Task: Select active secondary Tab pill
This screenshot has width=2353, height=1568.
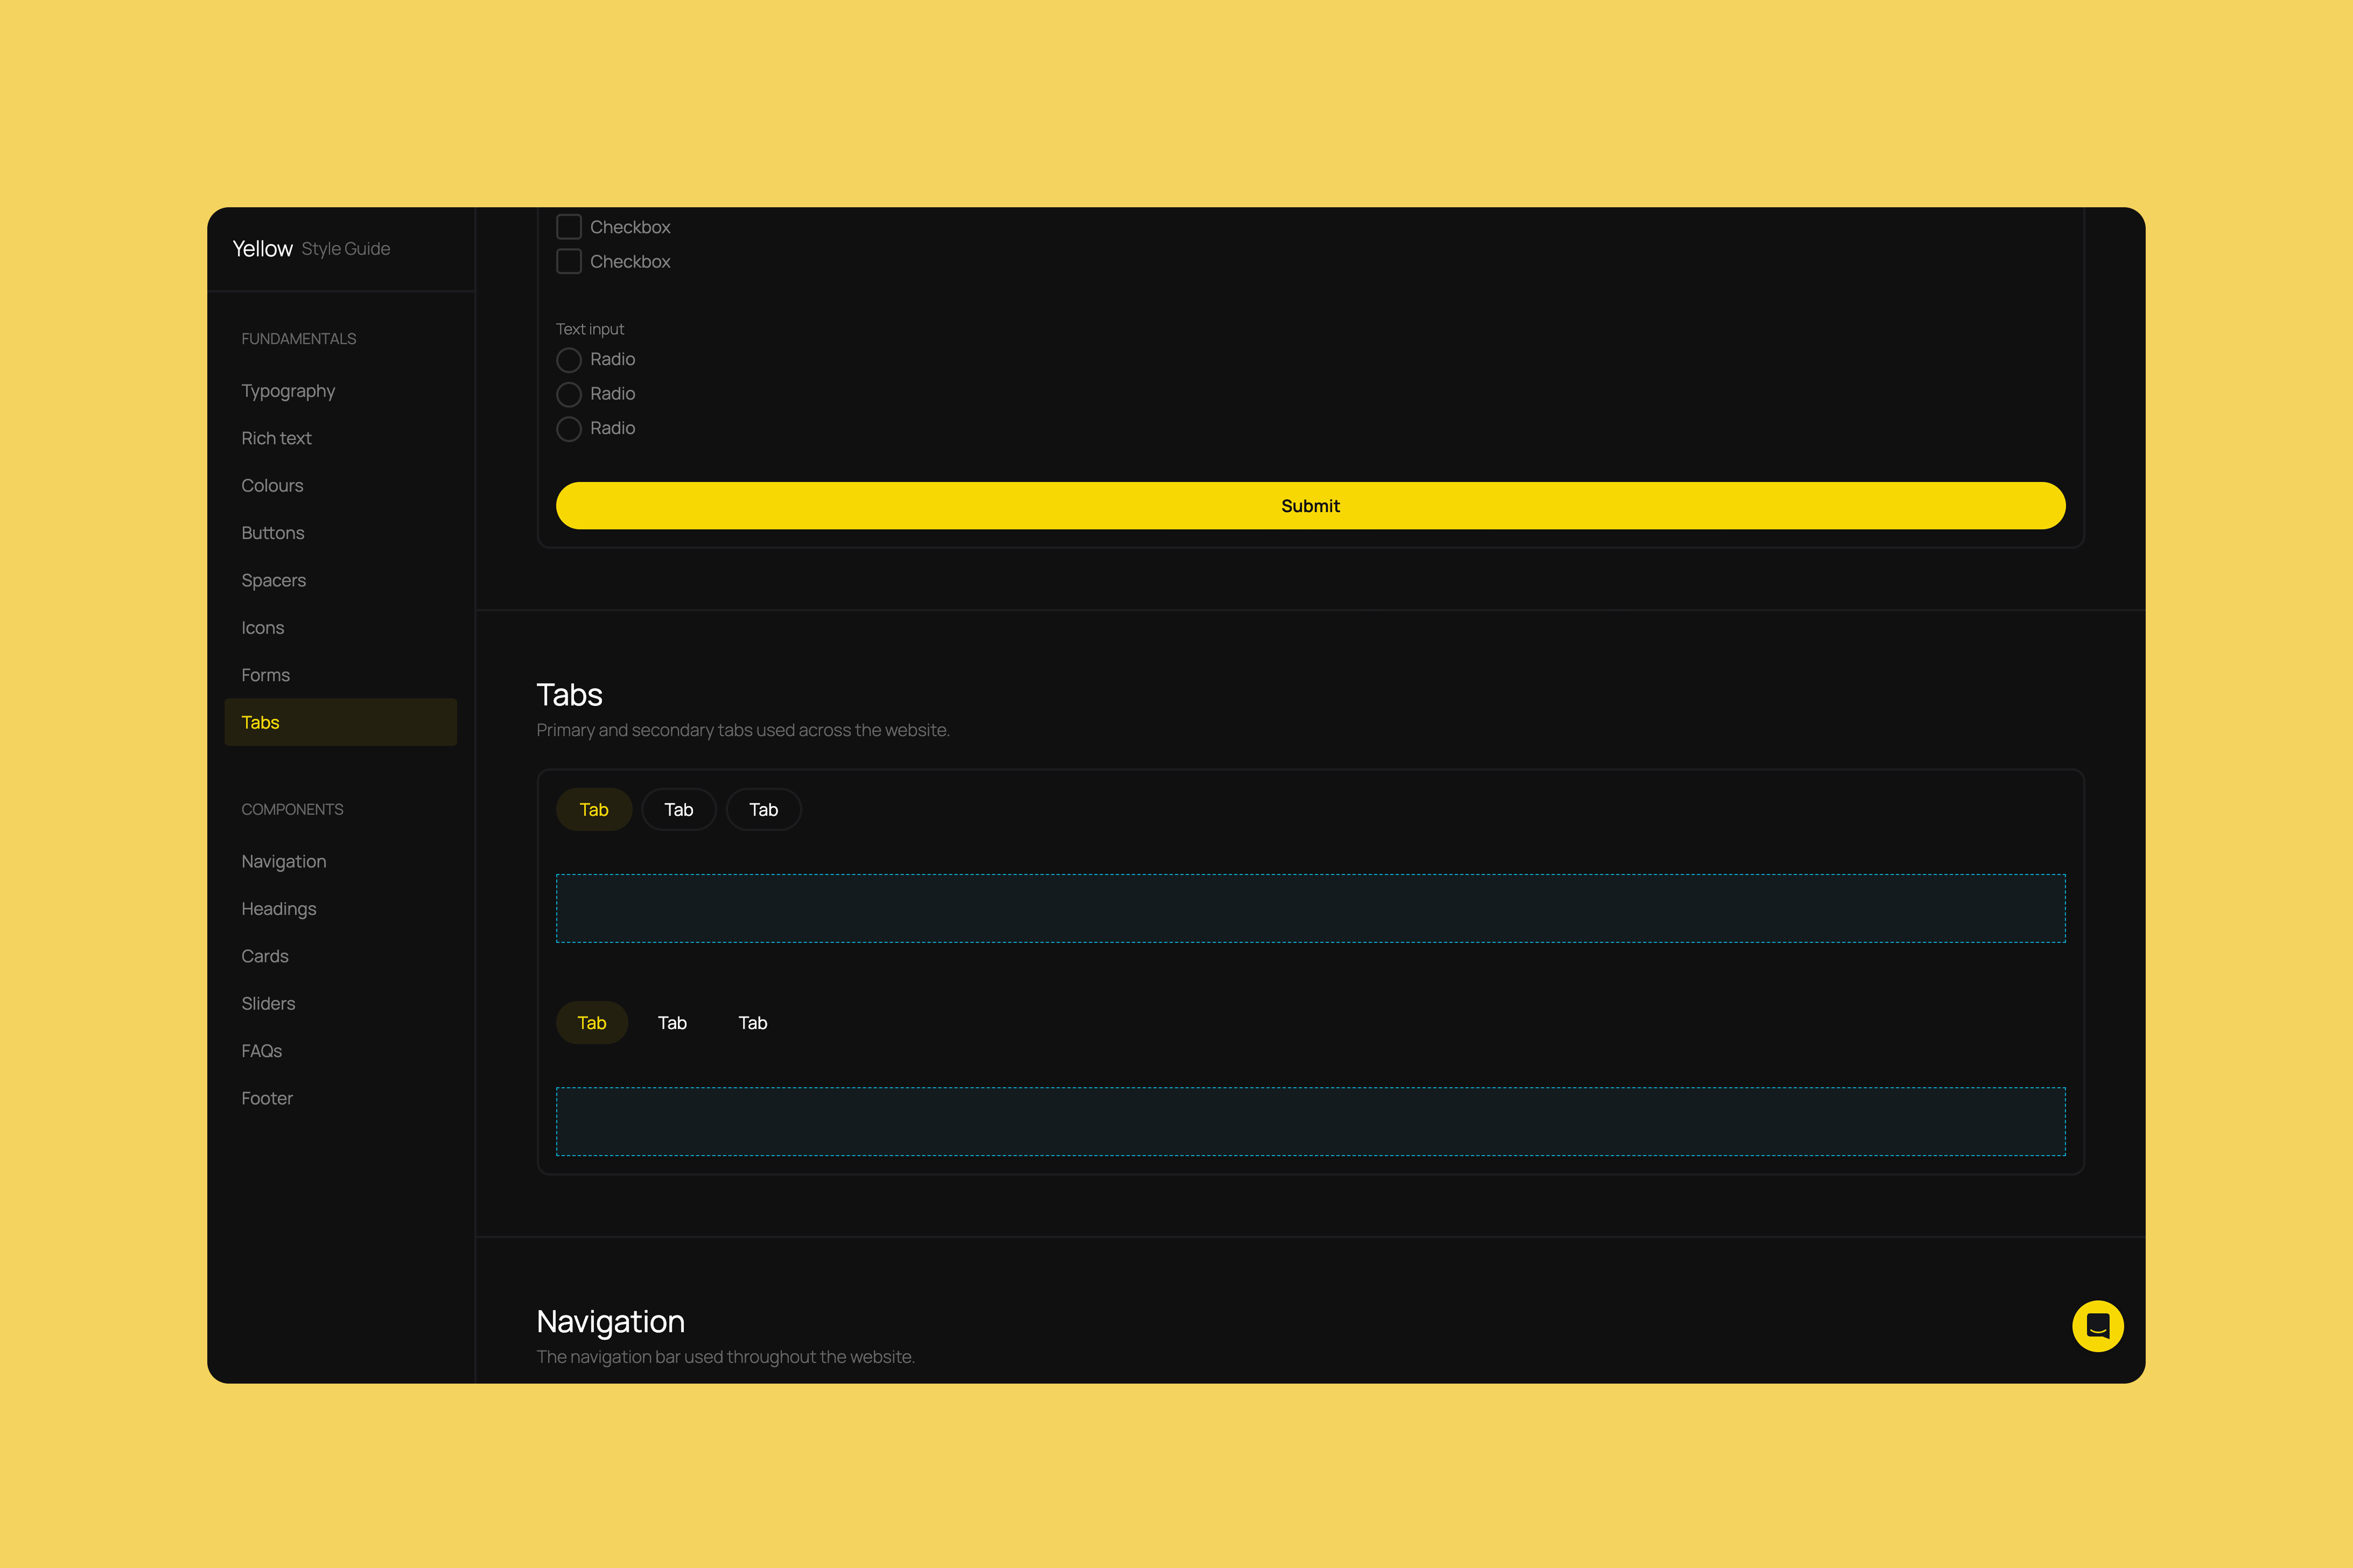Action: pyautogui.click(x=592, y=1023)
